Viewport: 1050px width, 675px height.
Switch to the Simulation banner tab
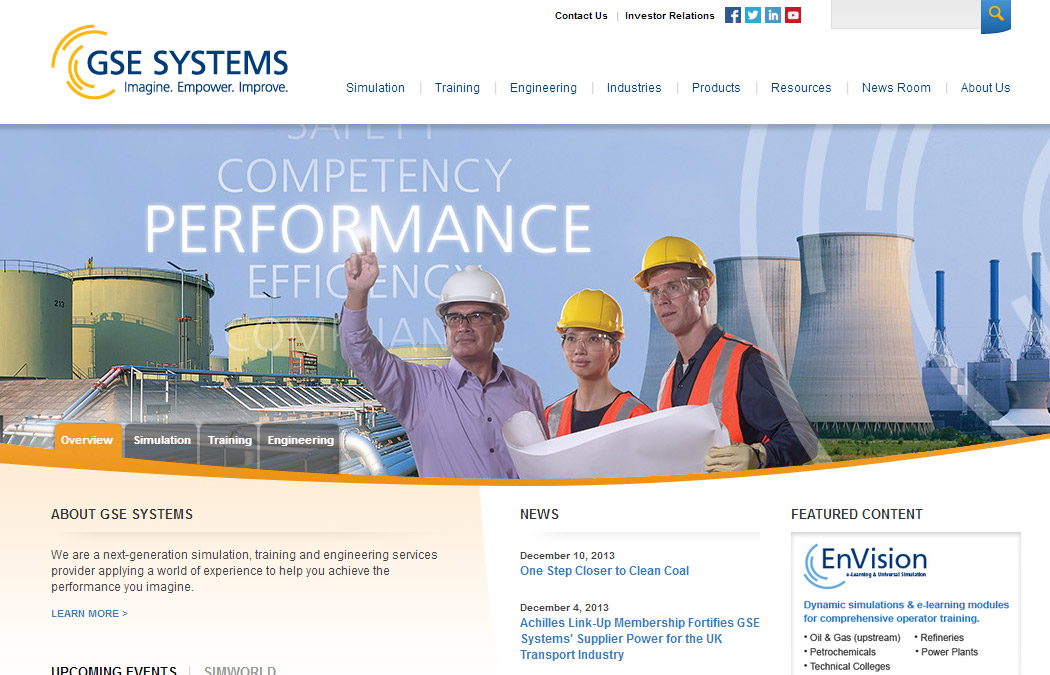pyautogui.click(x=162, y=441)
